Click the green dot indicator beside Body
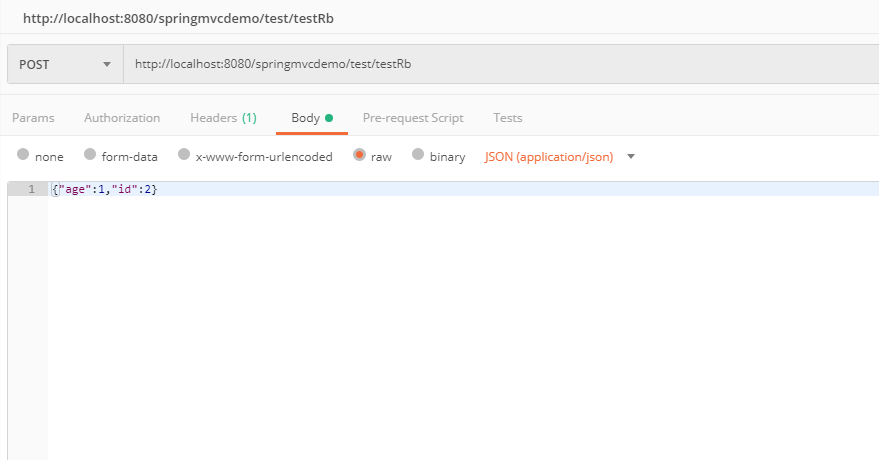The height and width of the screenshot is (460, 879). coord(329,118)
